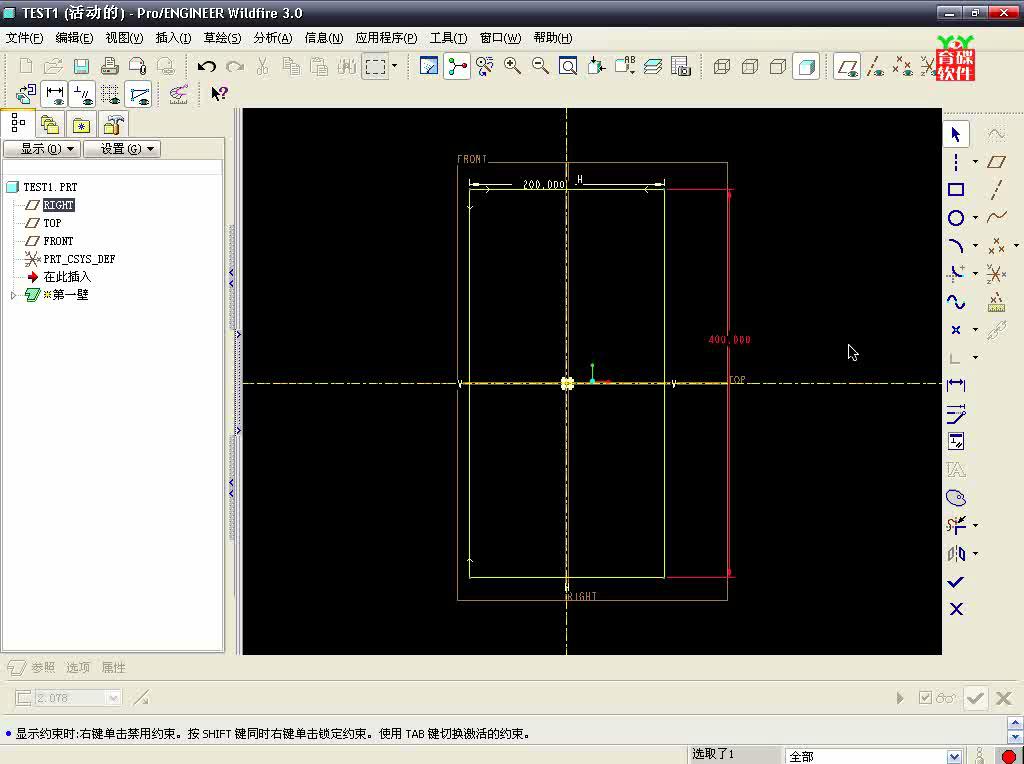Open the 编辑(E) menu
Screen dimensions: 1024x764
tap(74, 38)
